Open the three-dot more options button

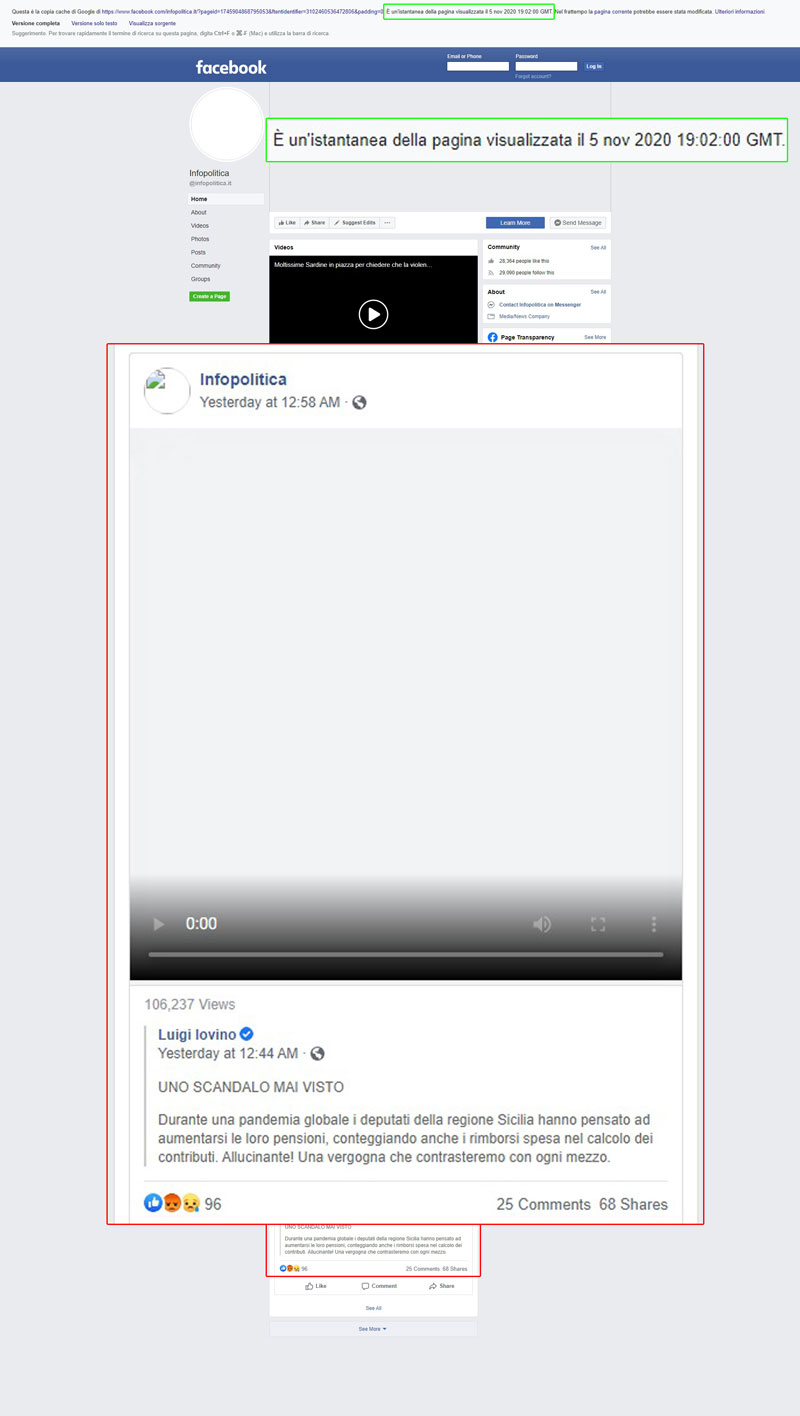pyautogui.click(x=388, y=223)
